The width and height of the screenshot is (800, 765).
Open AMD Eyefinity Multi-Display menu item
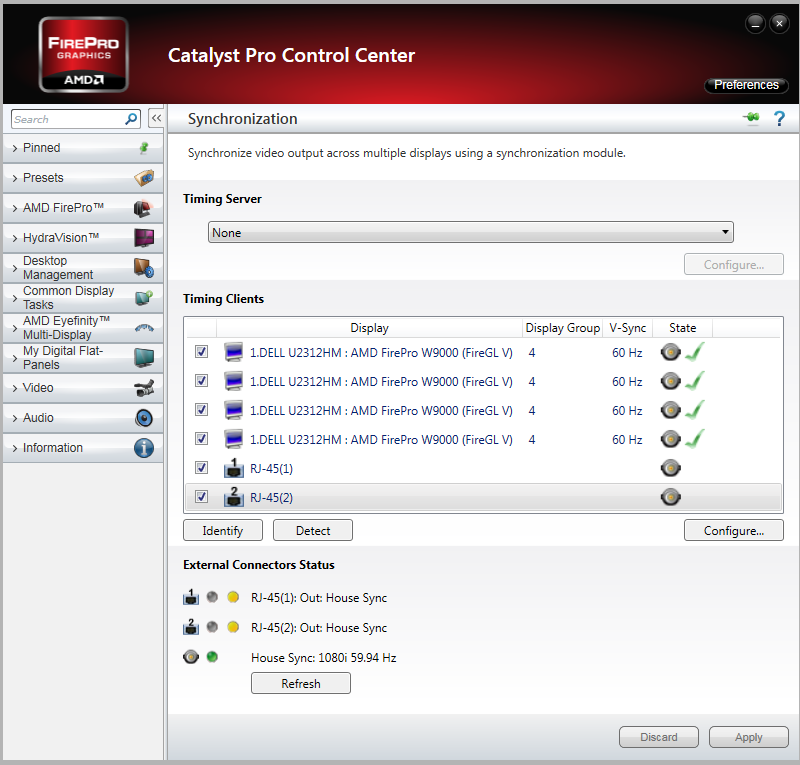coord(66,328)
